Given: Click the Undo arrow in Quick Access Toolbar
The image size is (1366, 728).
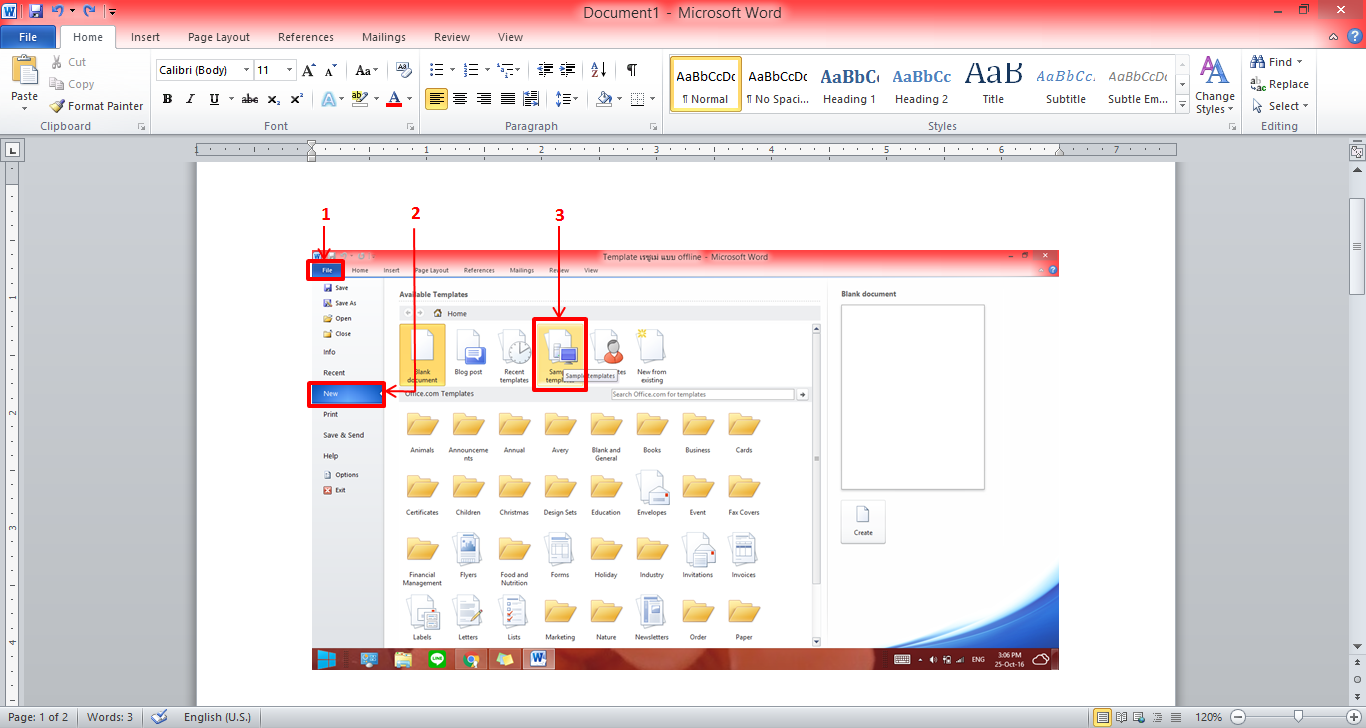Looking at the screenshot, I should pyautogui.click(x=57, y=11).
